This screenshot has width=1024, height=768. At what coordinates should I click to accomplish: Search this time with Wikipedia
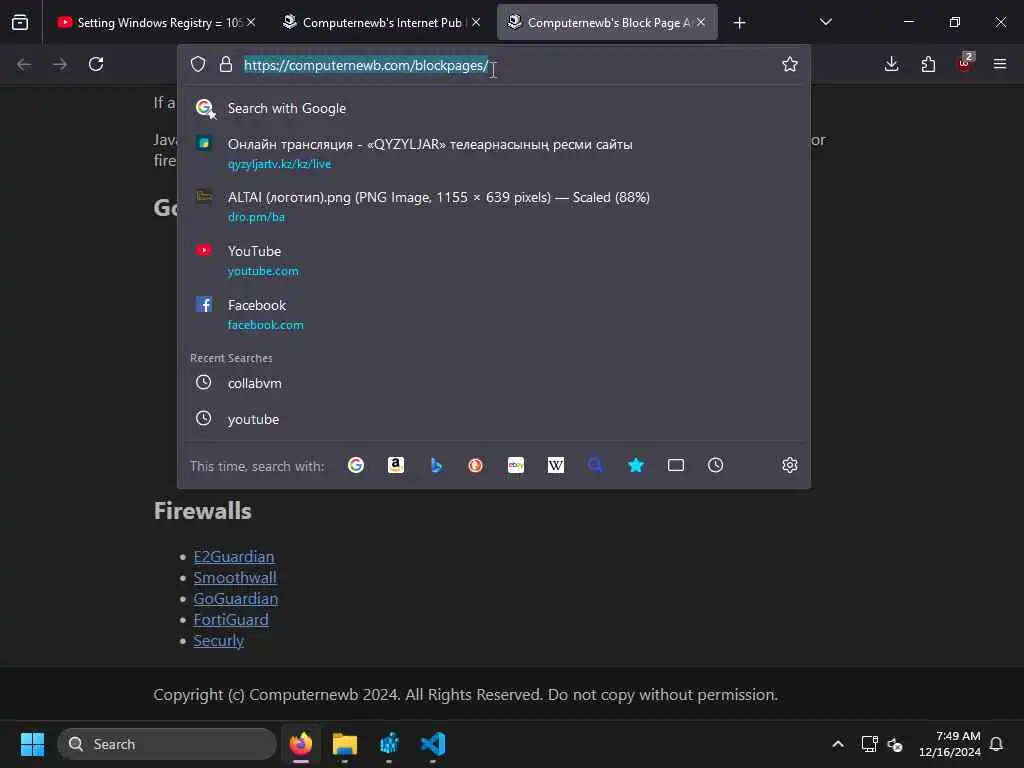(556, 465)
